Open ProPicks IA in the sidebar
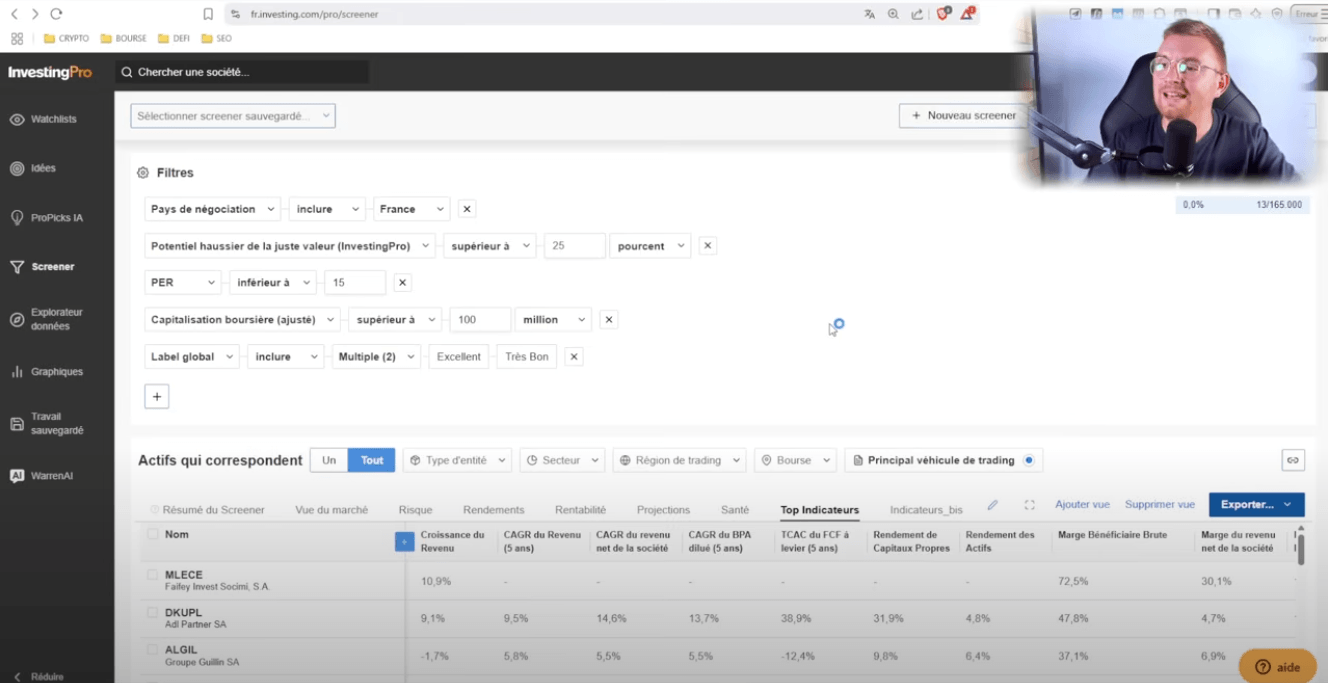The width and height of the screenshot is (1328, 683). click(x=46, y=217)
